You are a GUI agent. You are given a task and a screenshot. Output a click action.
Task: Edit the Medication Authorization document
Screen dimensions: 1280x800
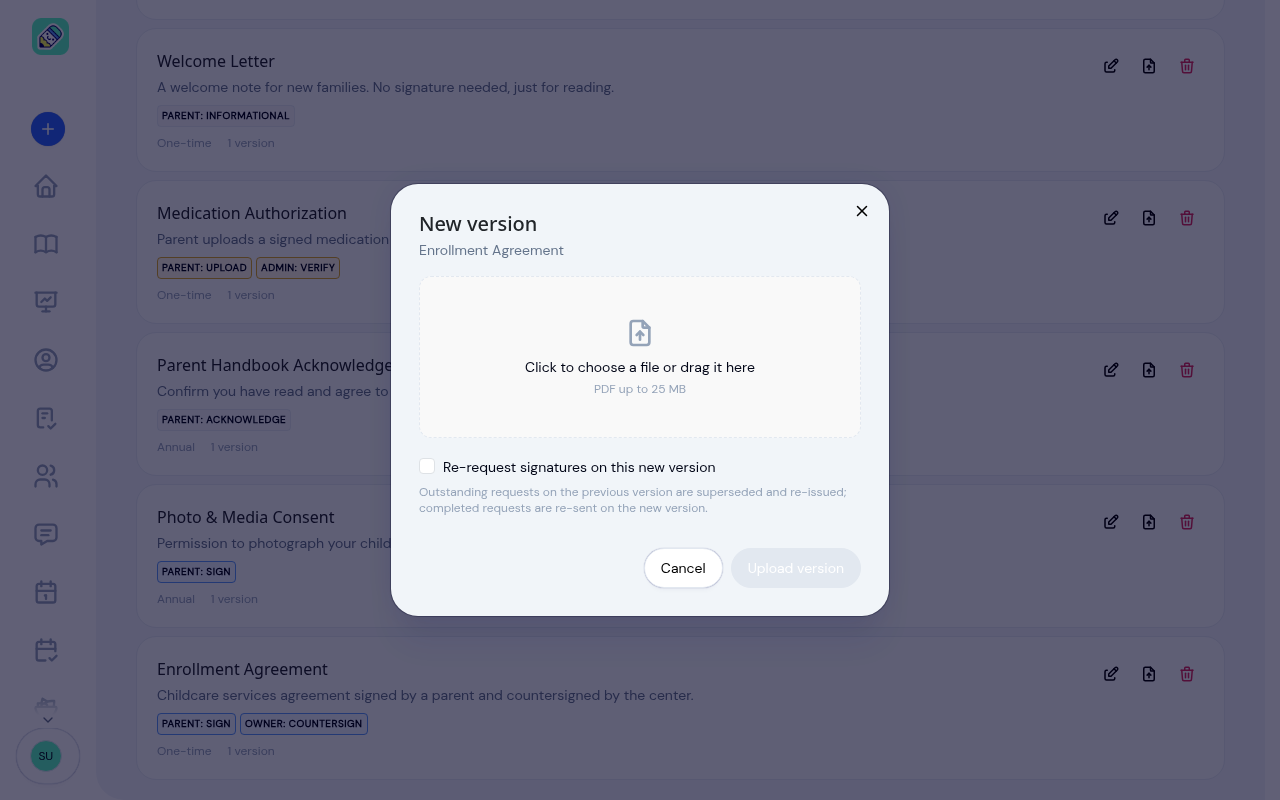point(1111,218)
